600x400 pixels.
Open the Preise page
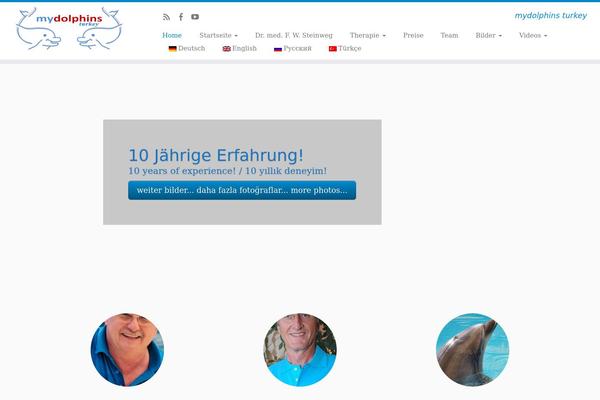pyautogui.click(x=413, y=35)
